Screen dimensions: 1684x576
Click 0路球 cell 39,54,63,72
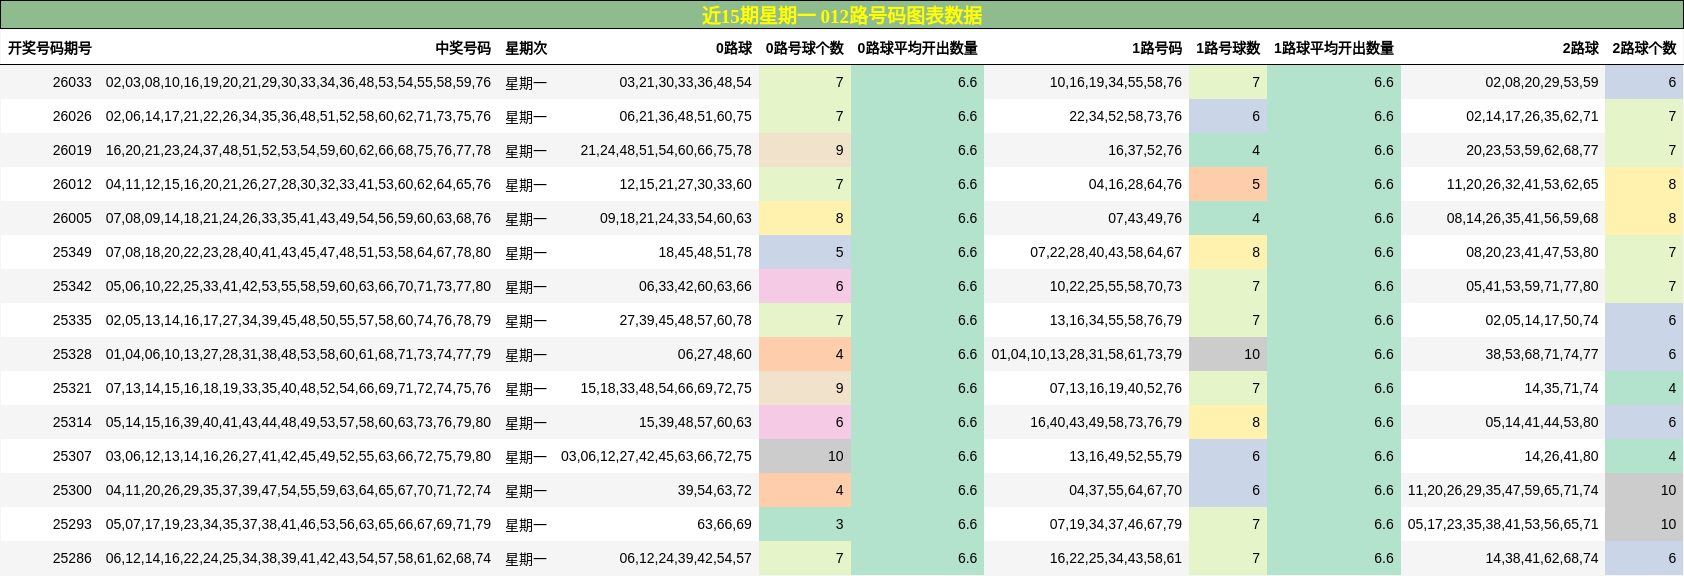coord(714,490)
